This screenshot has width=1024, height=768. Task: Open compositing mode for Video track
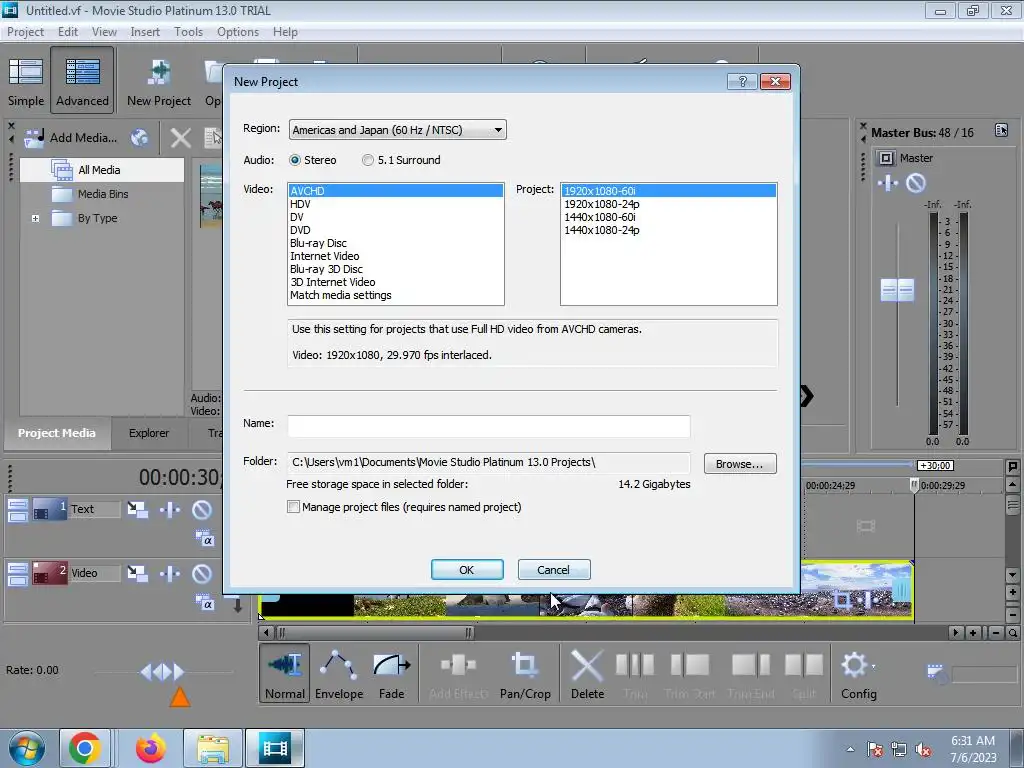(x=204, y=603)
